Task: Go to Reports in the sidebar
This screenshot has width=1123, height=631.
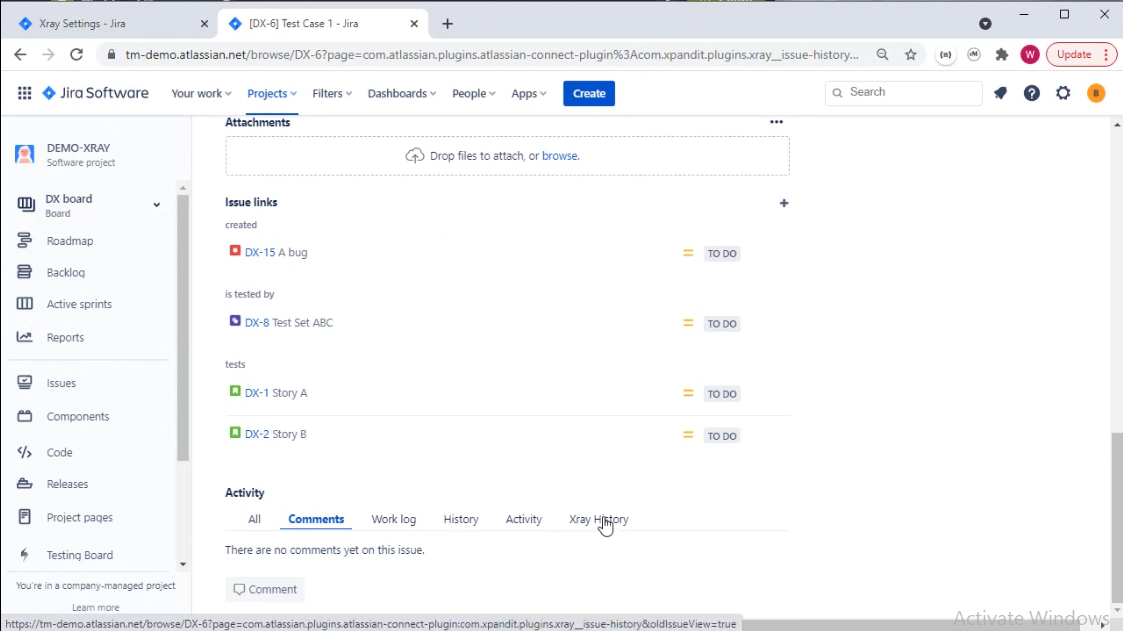Action: 65,337
